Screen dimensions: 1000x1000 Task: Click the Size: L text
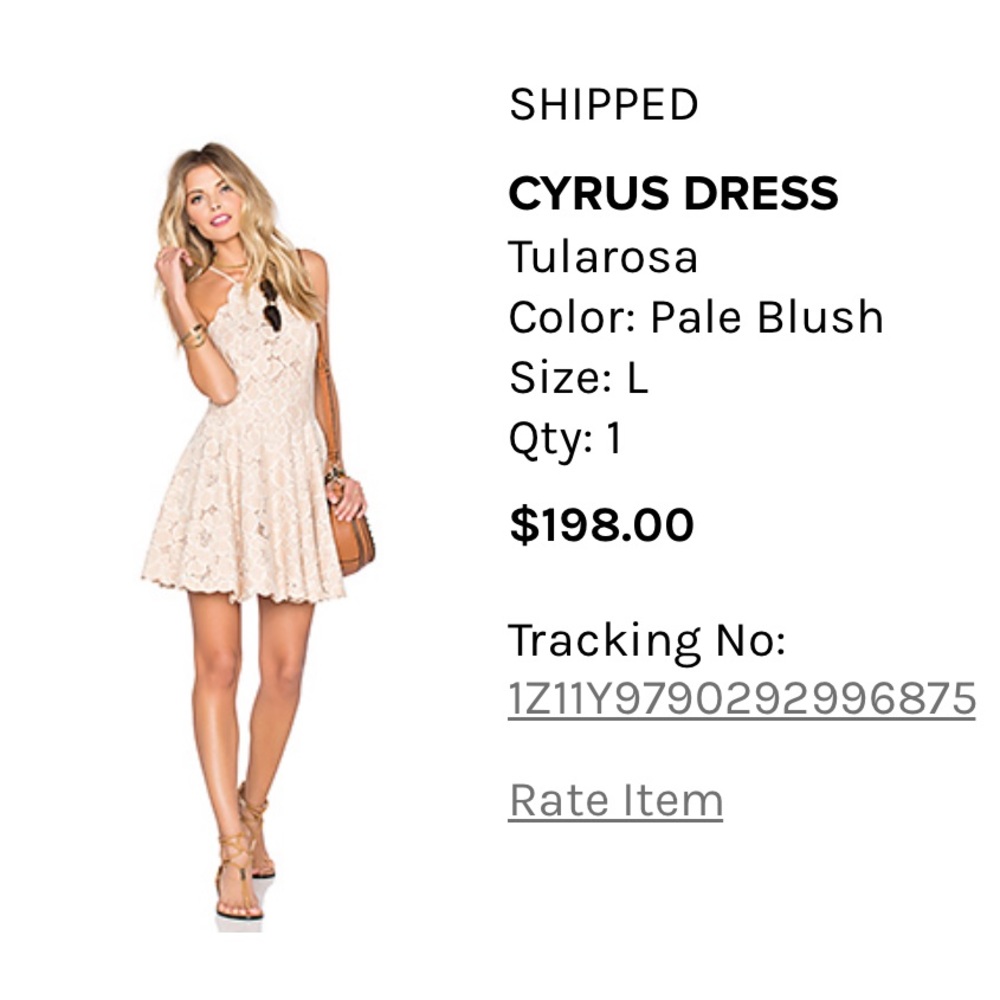click(580, 377)
